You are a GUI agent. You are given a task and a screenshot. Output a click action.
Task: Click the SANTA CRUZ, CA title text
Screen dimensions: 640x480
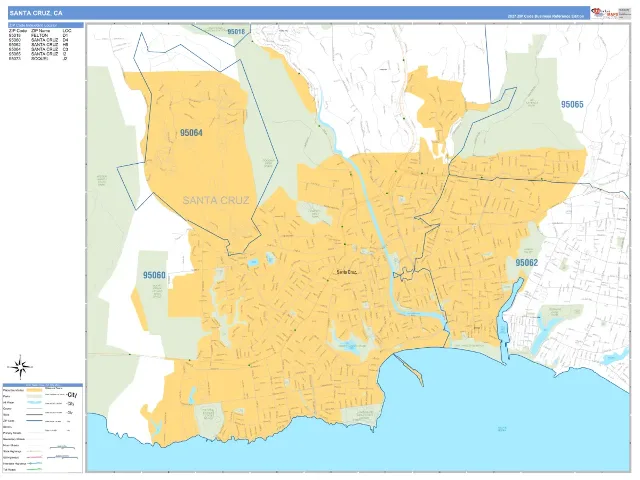(x=36, y=13)
